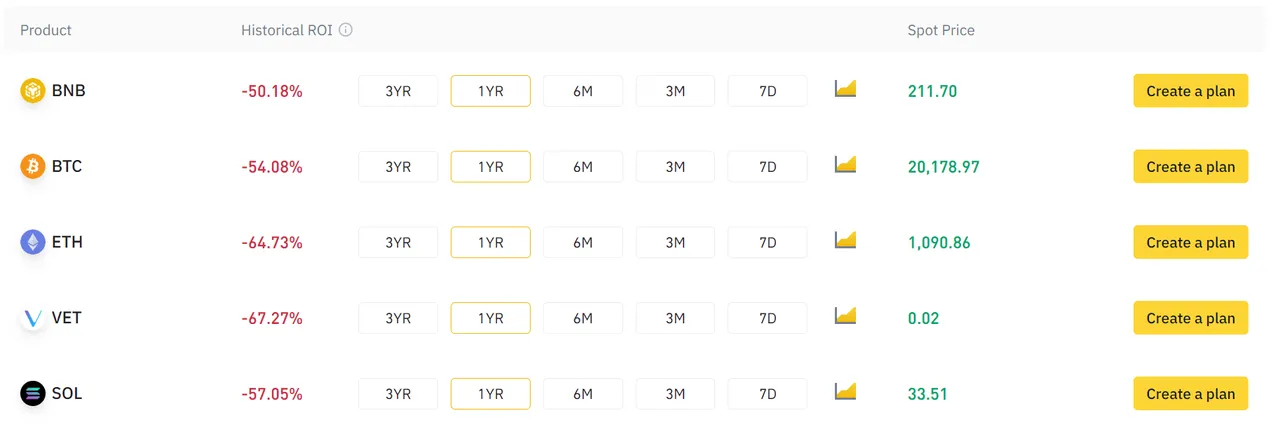Select 7D period for BNB
Viewport: 1280px width, 423px height.
(768, 91)
